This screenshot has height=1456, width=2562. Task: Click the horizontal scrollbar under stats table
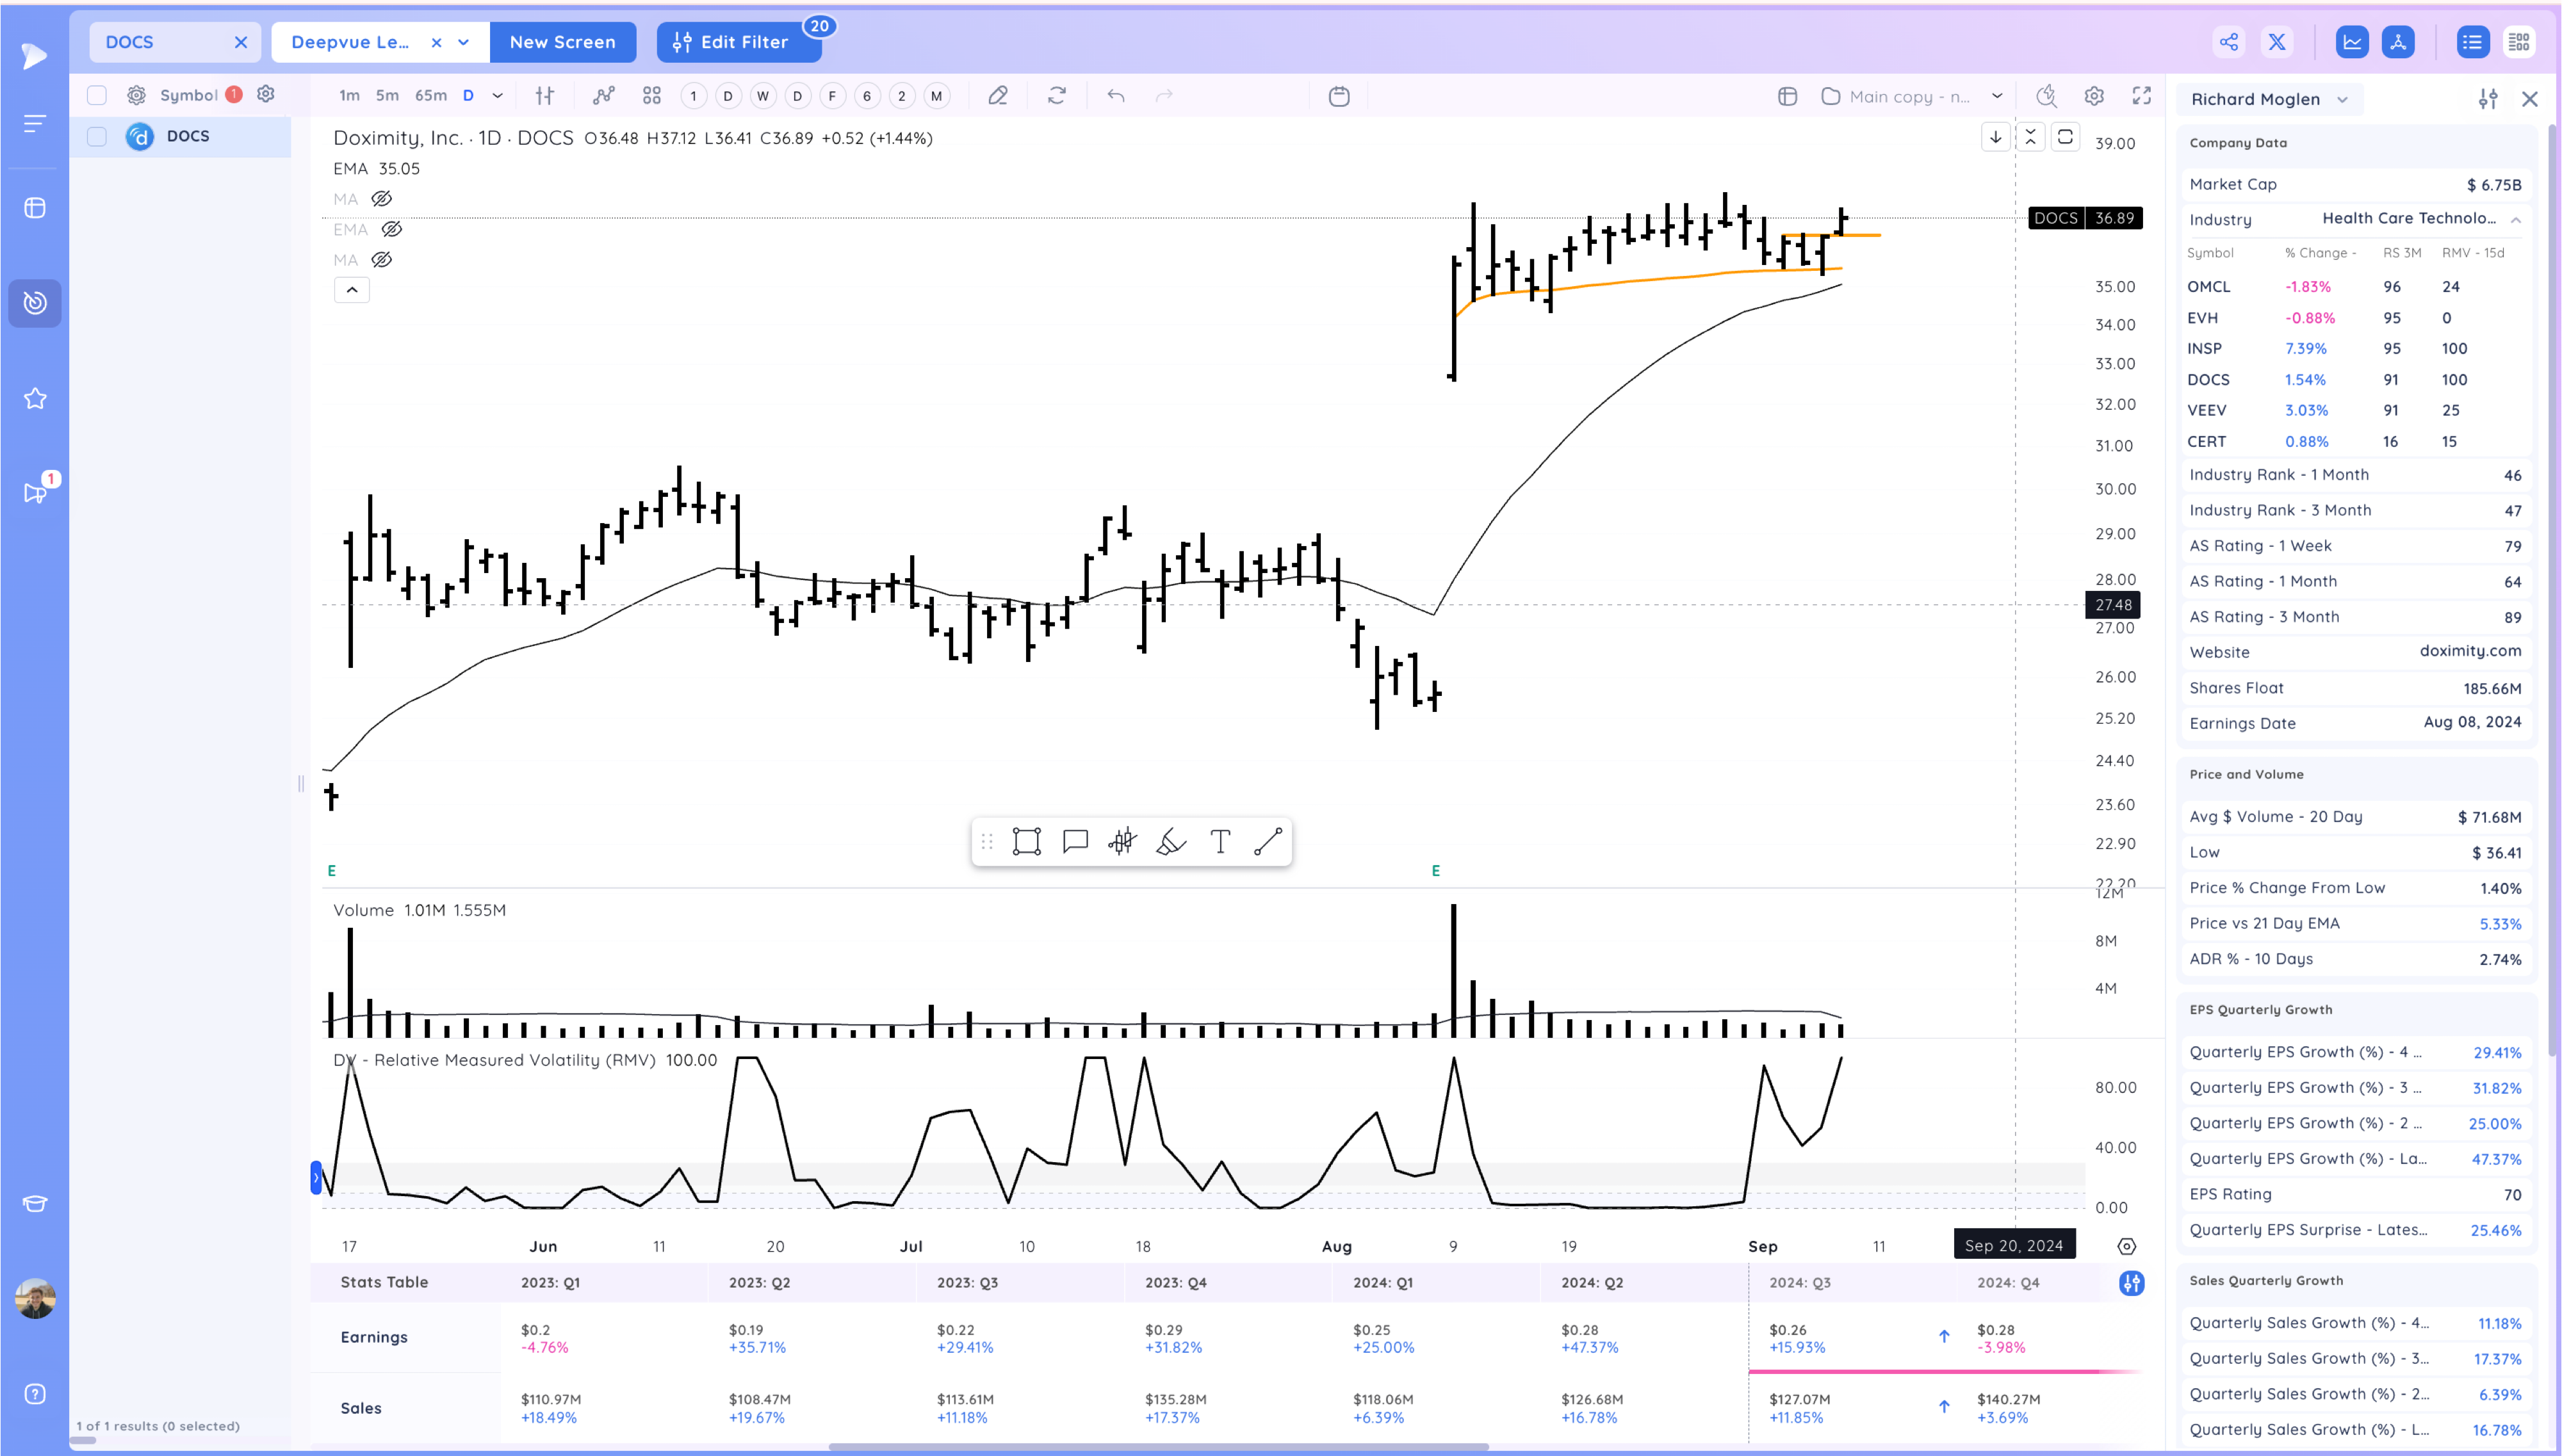1158,1446
